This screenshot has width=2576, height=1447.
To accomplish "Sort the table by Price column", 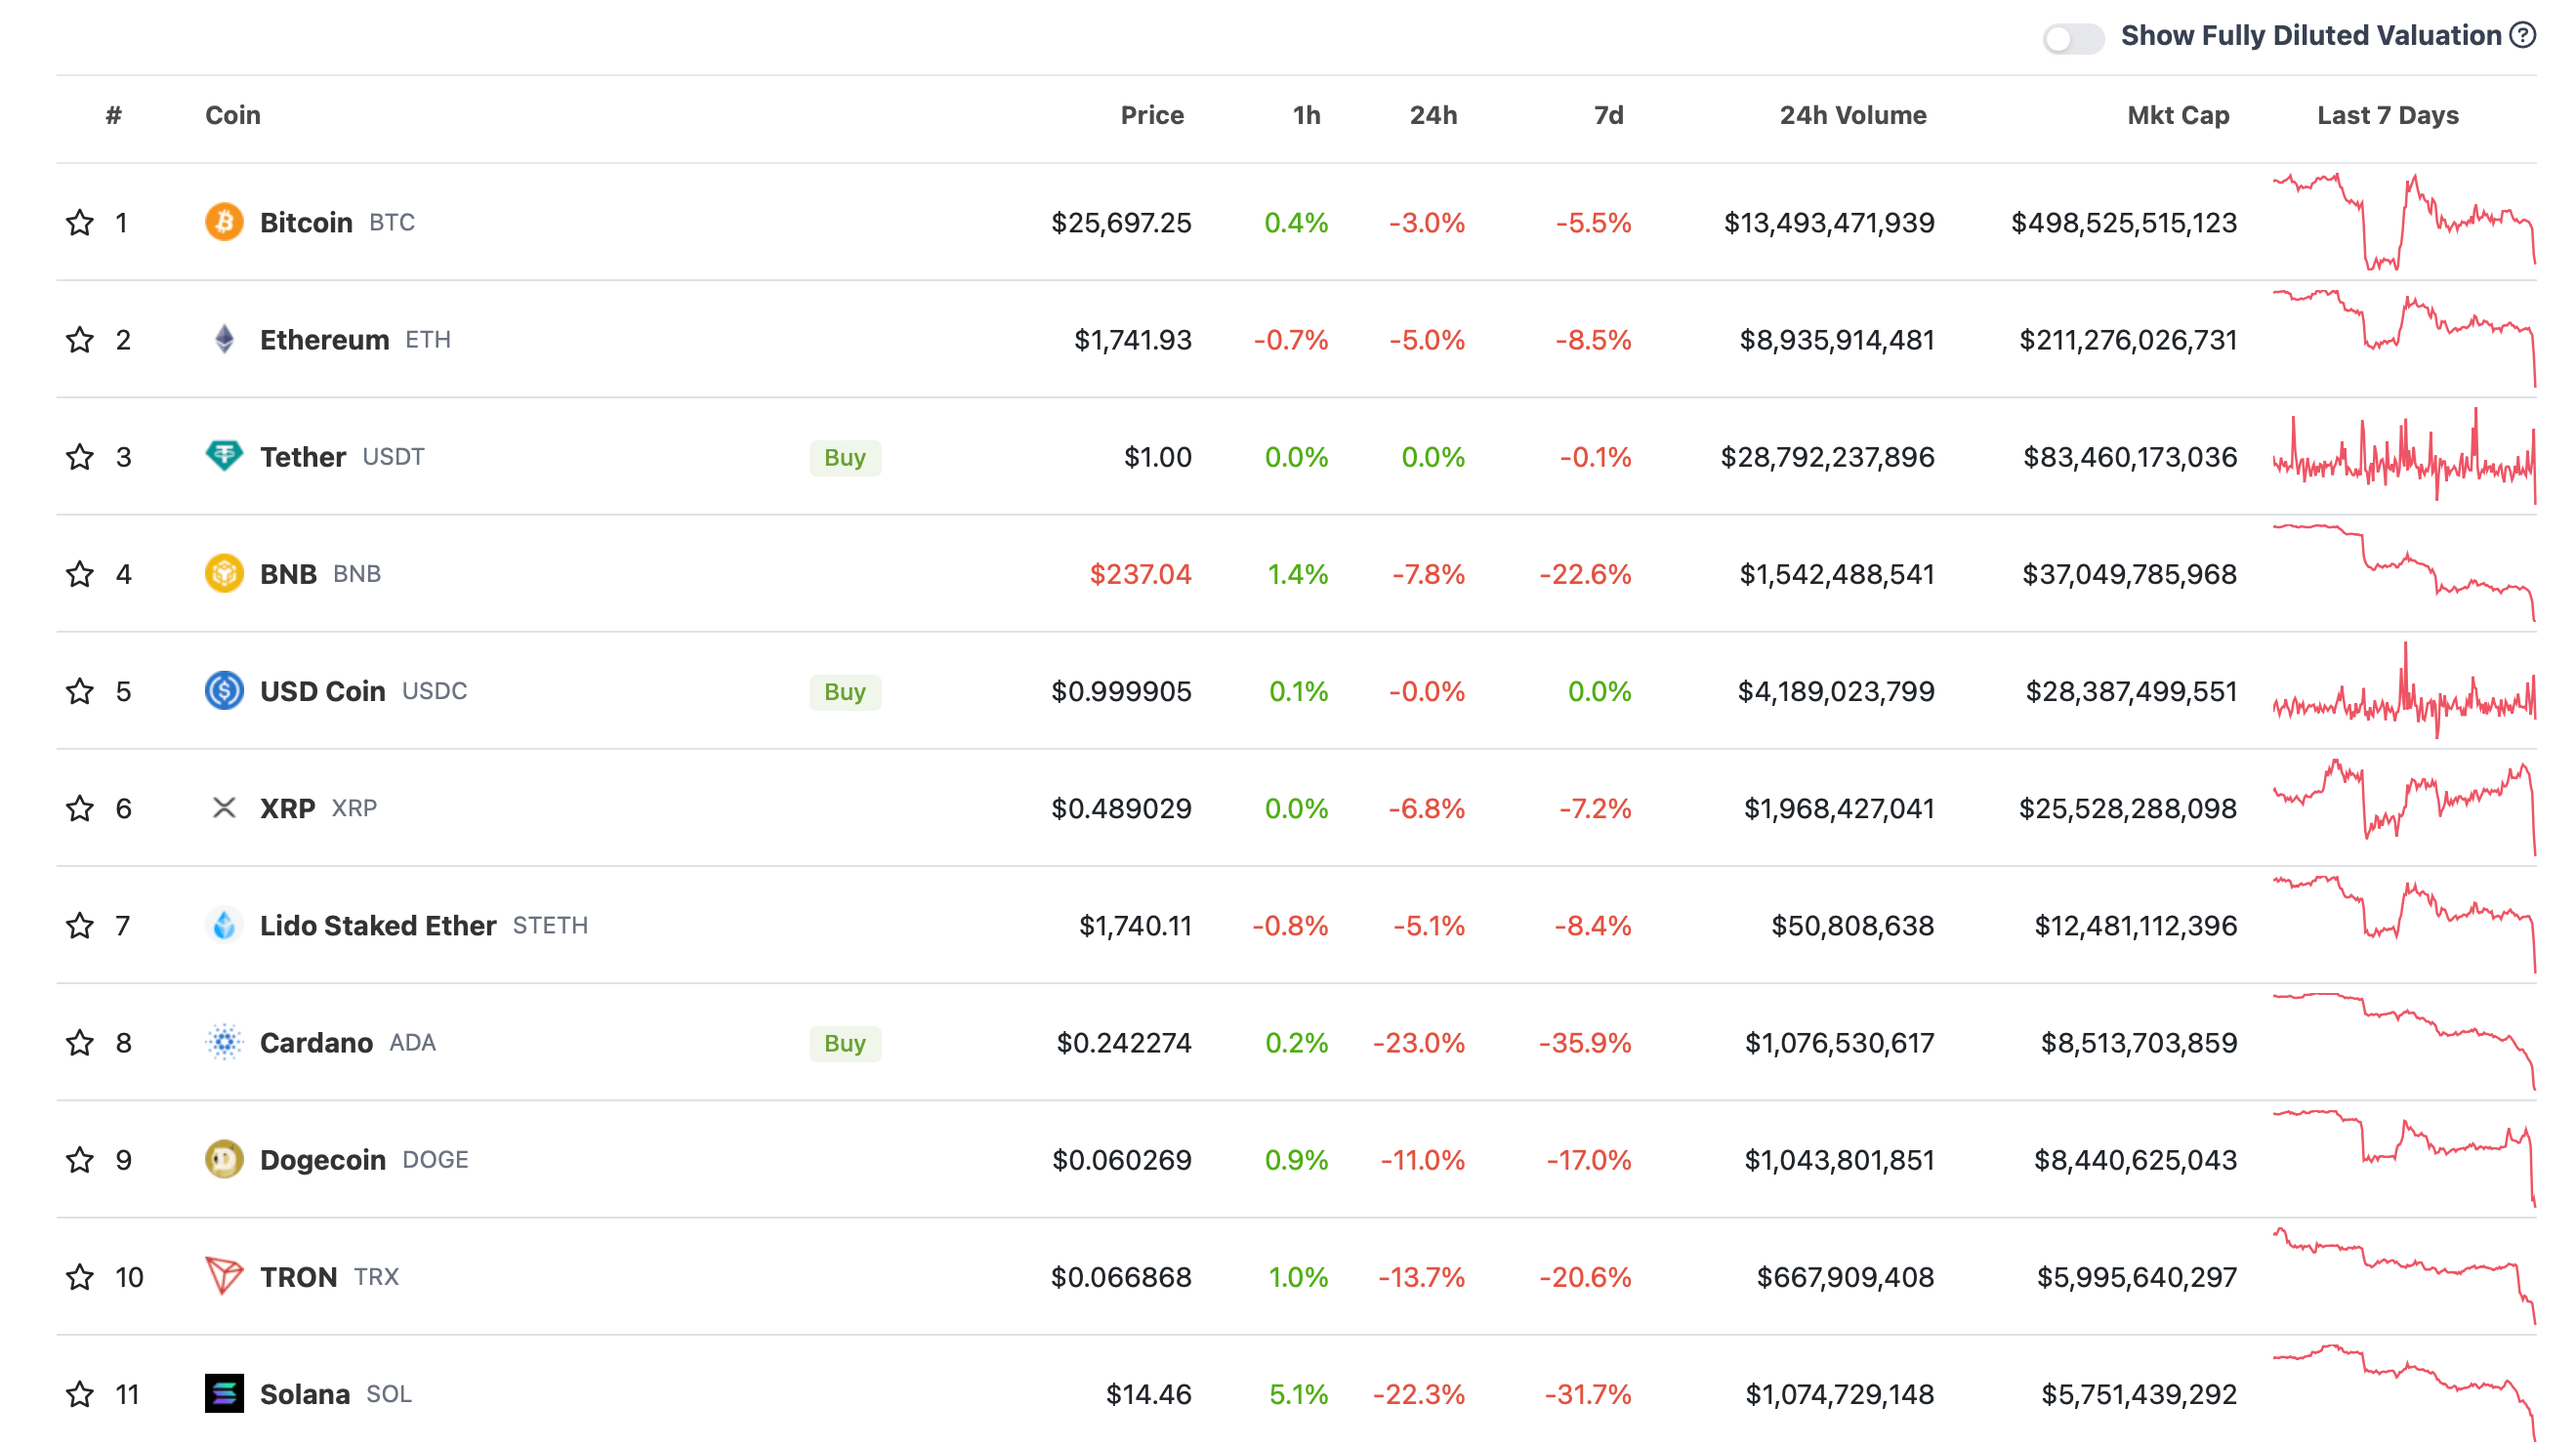I will [x=1151, y=115].
